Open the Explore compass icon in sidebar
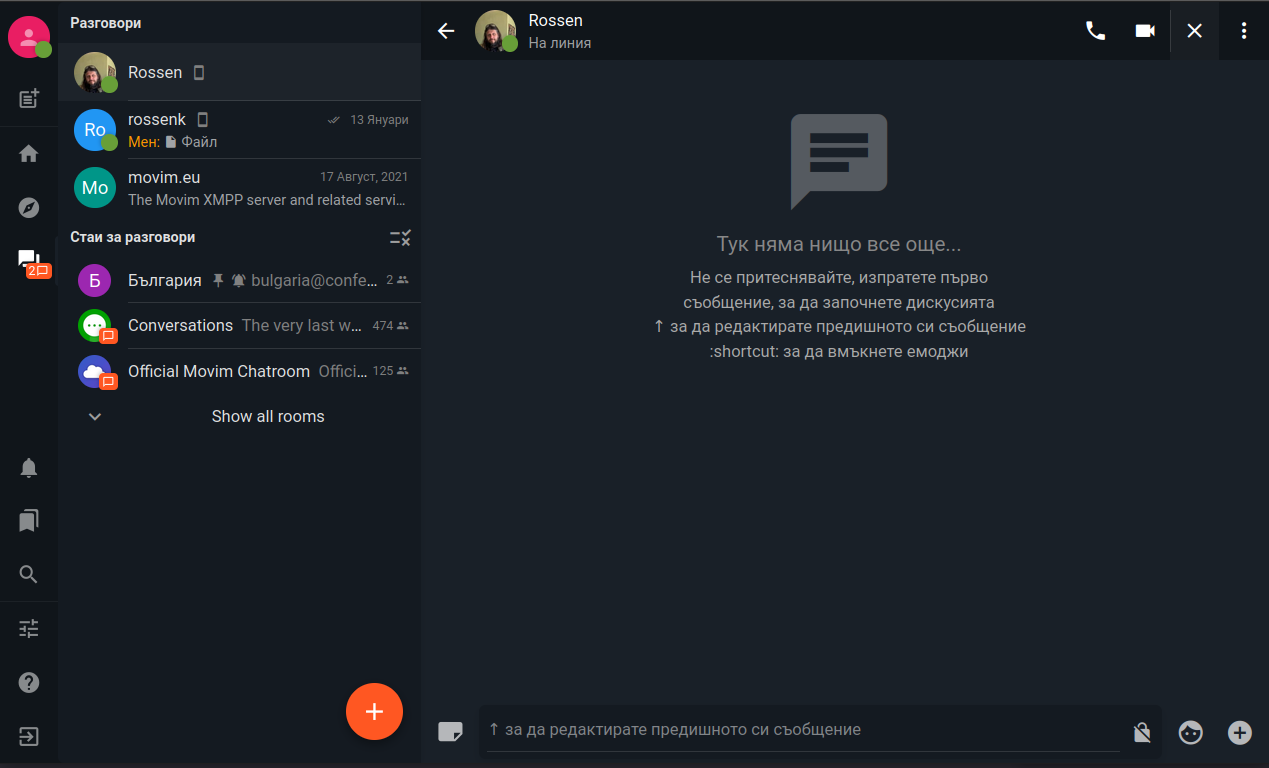Viewport: 1269px width, 768px height. click(x=29, y=208)
